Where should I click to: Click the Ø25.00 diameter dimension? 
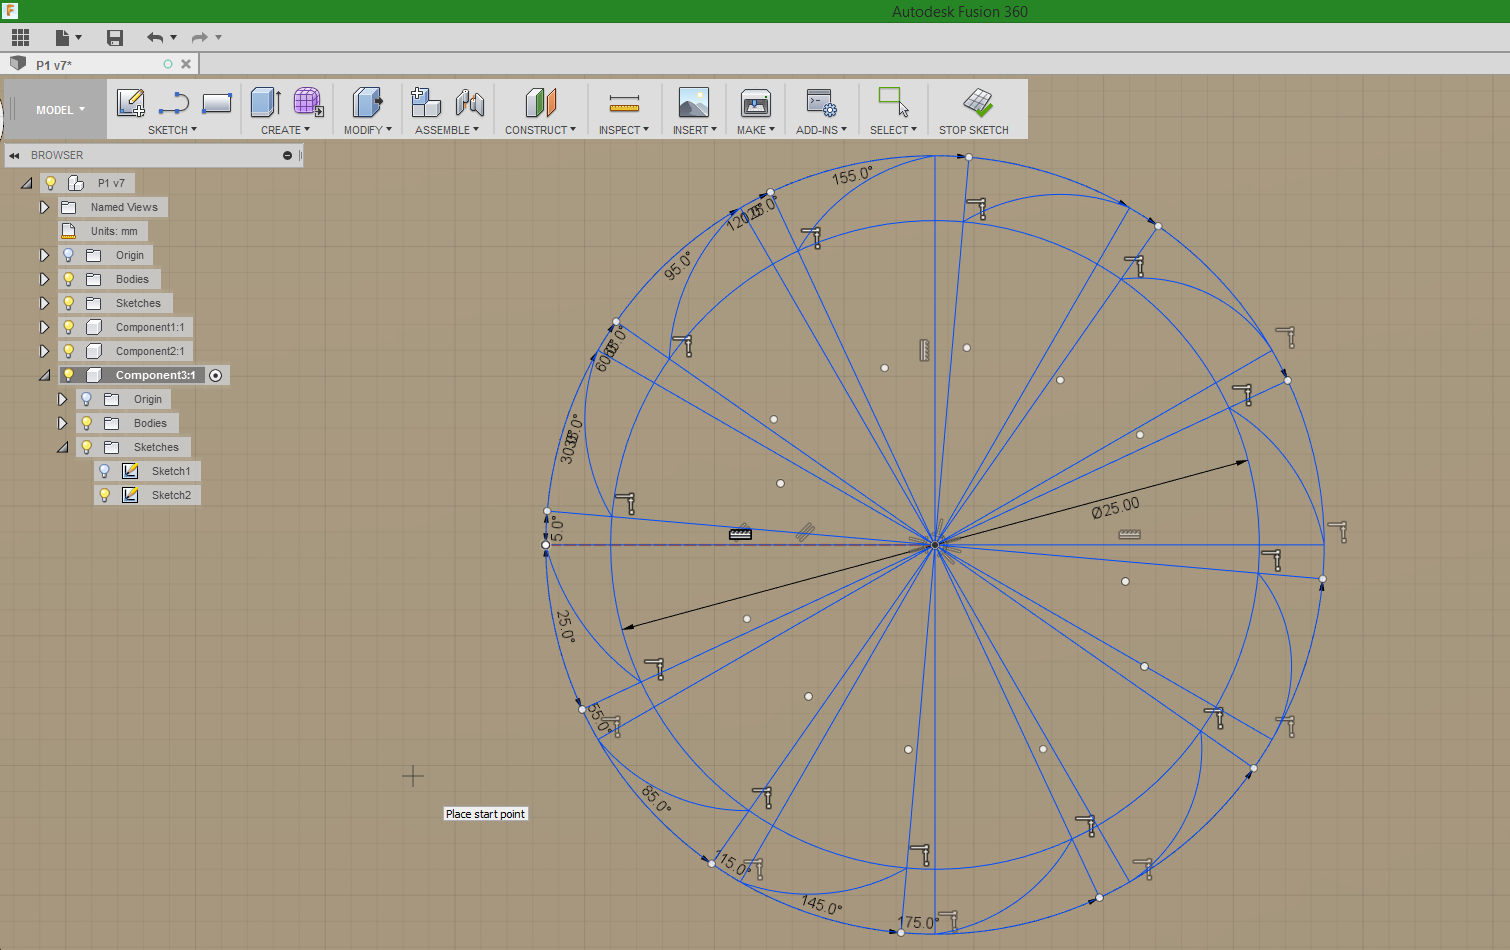(1116, 508)
